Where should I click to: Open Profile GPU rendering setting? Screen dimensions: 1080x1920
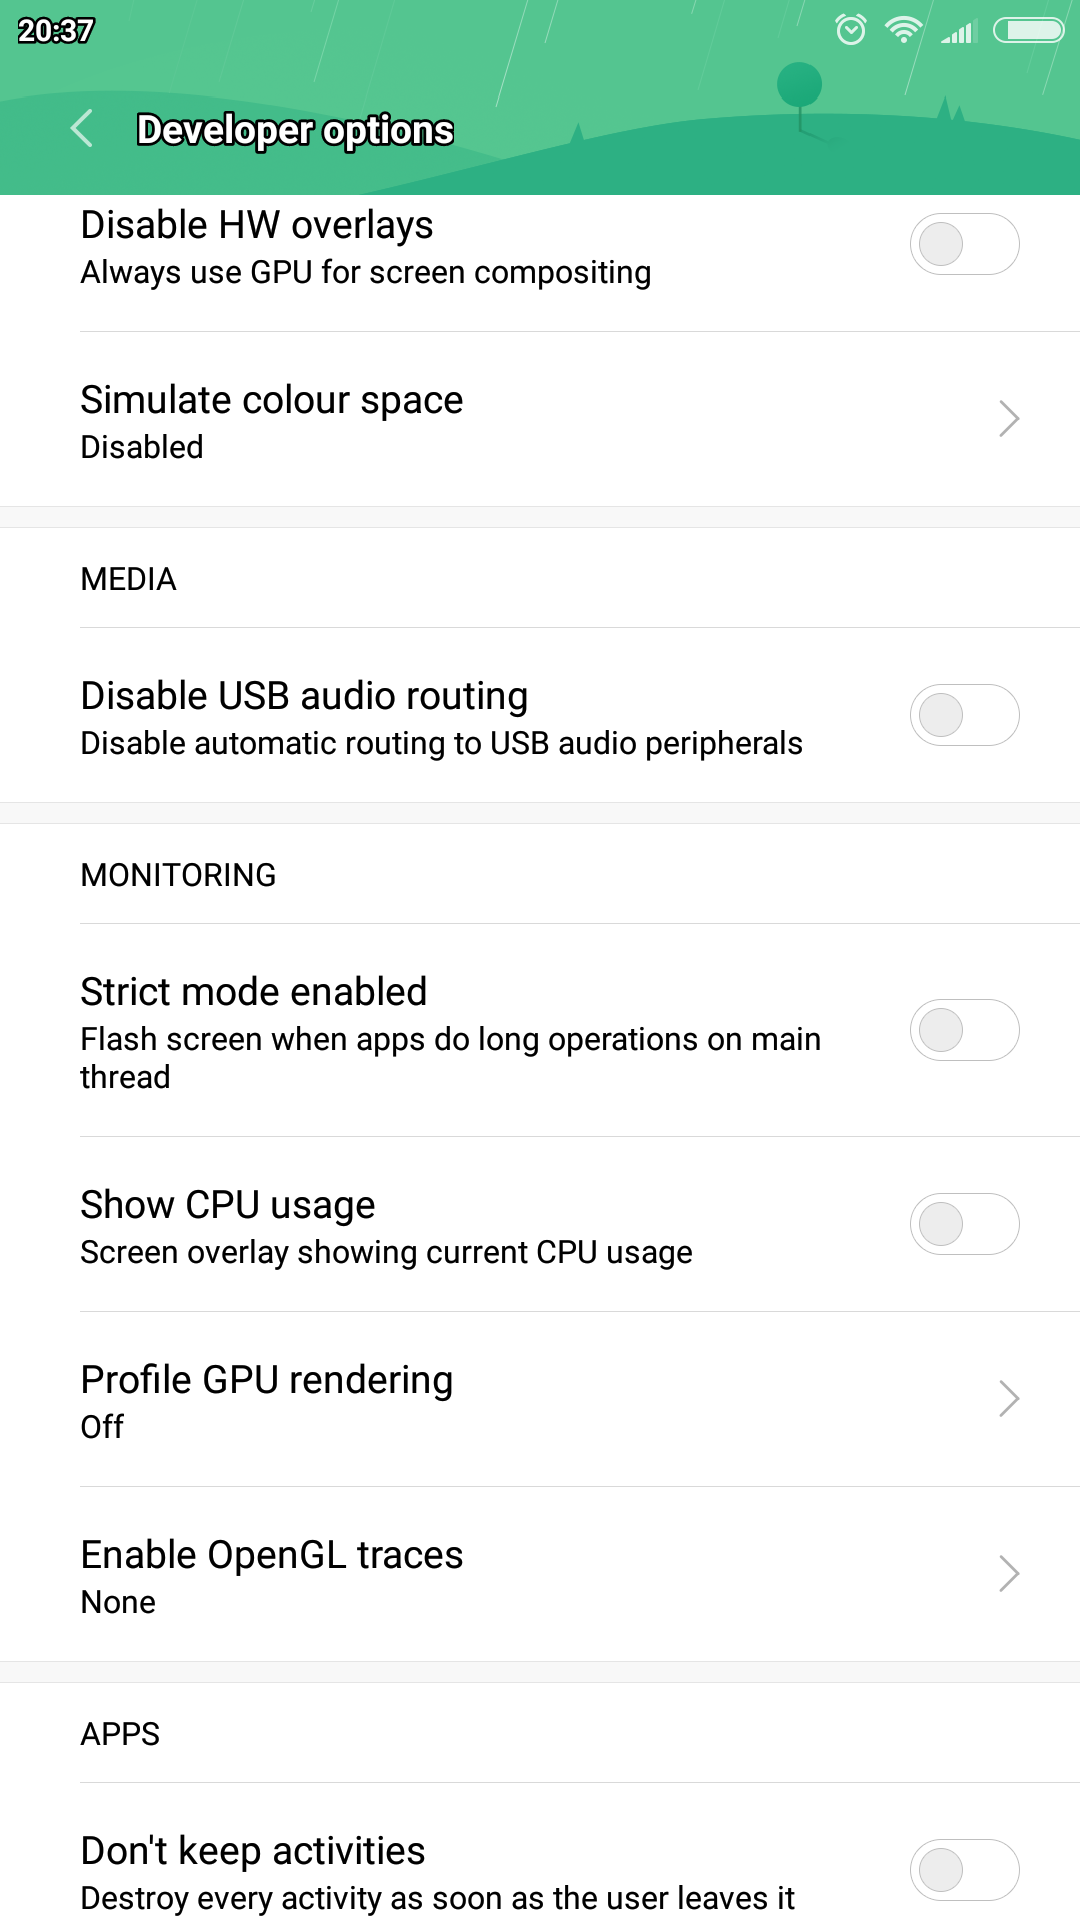click(x=267, y=1398)
